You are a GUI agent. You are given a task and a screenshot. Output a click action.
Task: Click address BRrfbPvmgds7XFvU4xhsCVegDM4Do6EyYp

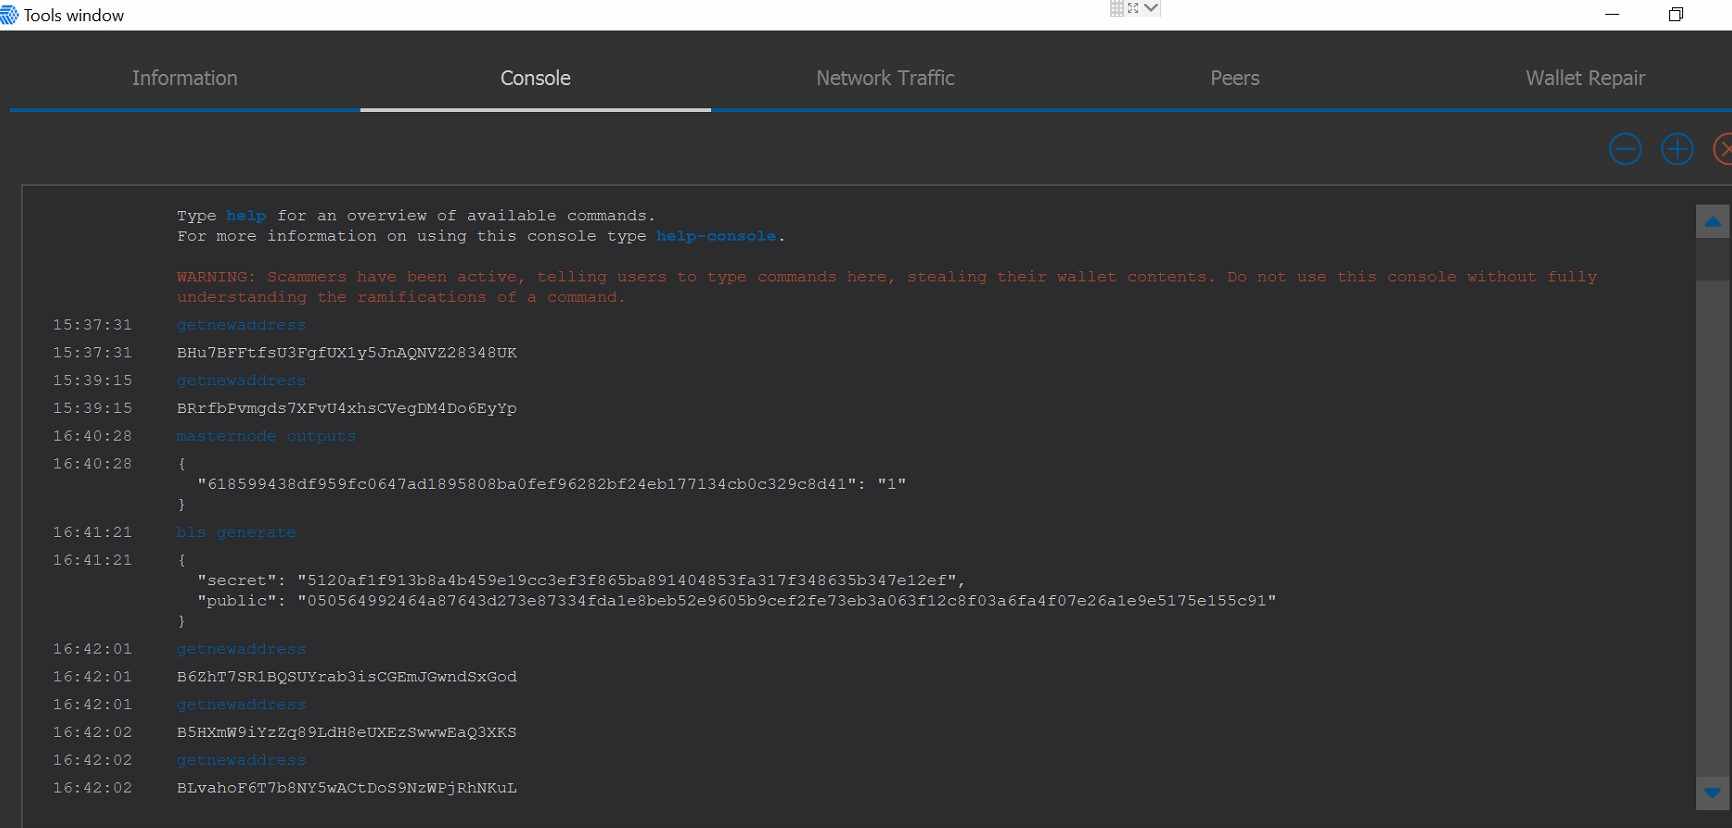click(x=347, y=408)
